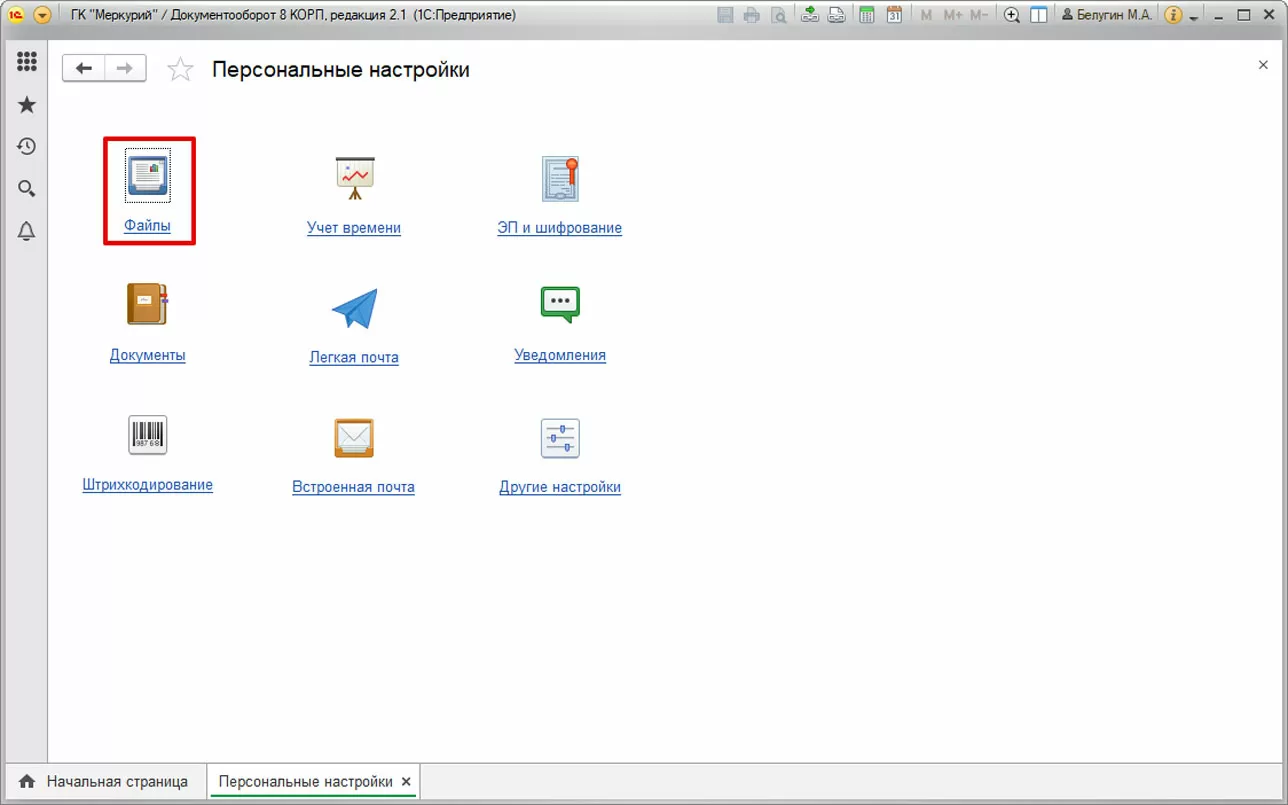Open Search magnifier in the left sidebar
Screen dimensions: 1288x805
point(27,189)
